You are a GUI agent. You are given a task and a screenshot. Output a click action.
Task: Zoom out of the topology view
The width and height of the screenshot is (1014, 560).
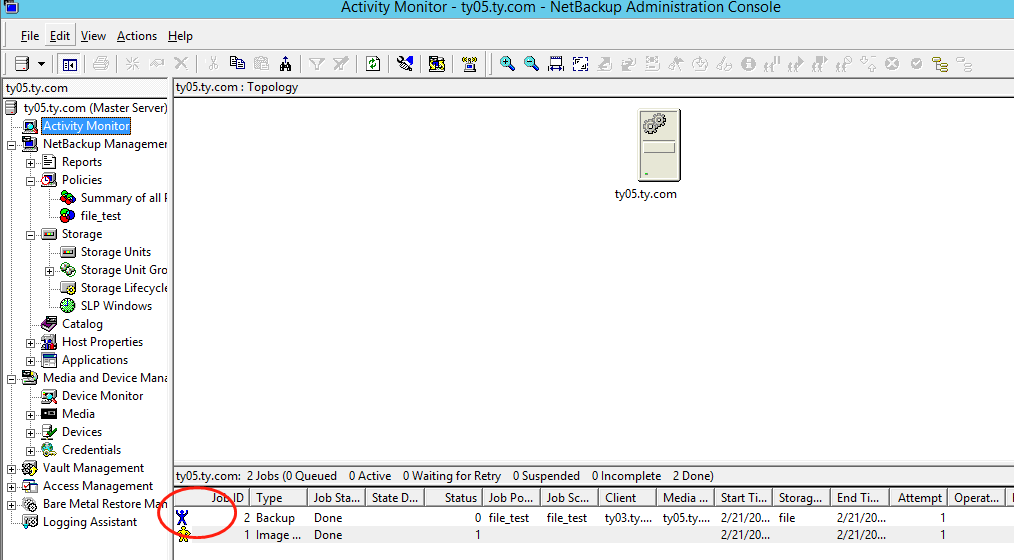pos(531,63)
